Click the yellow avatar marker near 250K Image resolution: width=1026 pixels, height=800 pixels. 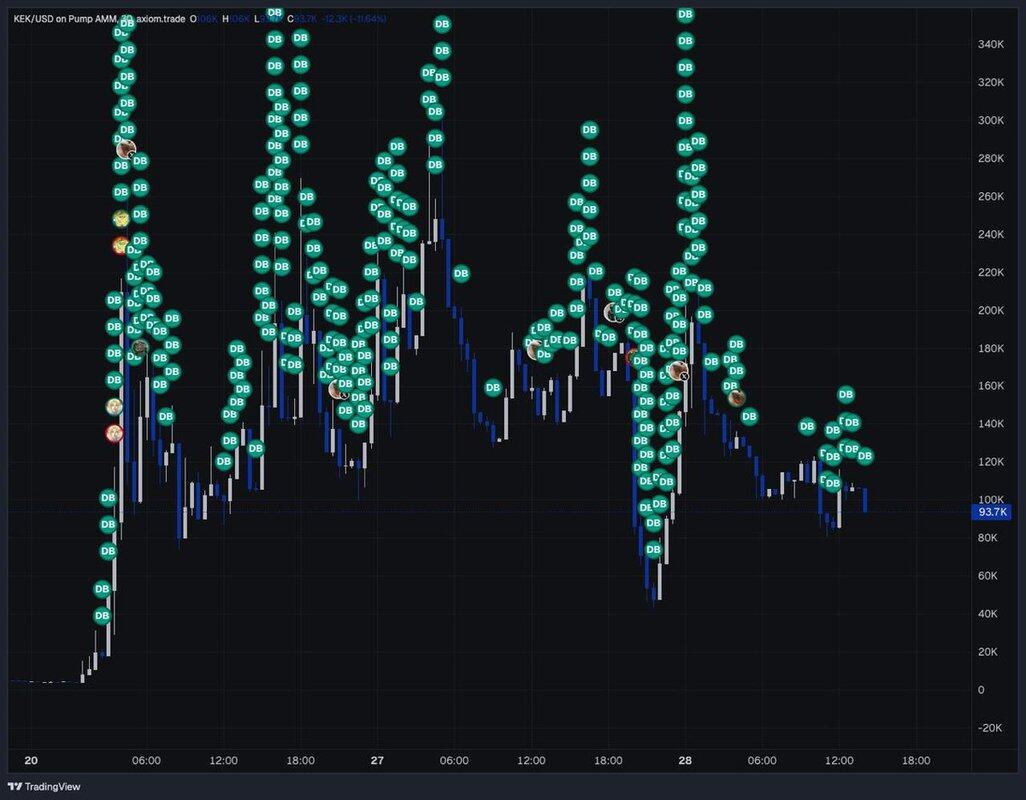pyautogui.click(x=121, y=218)
